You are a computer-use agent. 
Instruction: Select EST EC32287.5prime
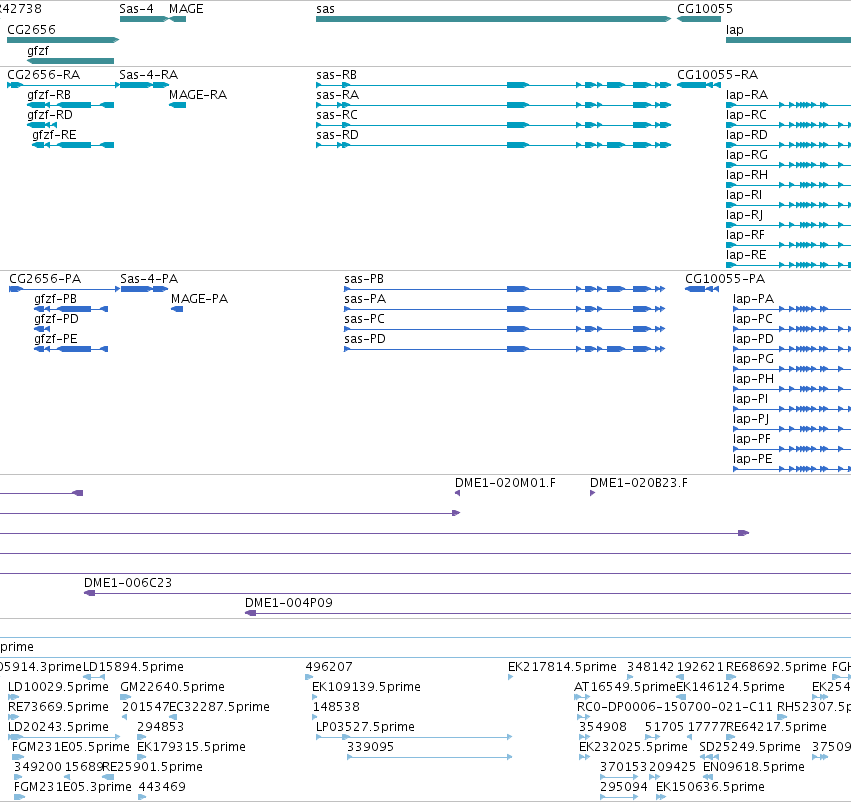click(173, 717)
